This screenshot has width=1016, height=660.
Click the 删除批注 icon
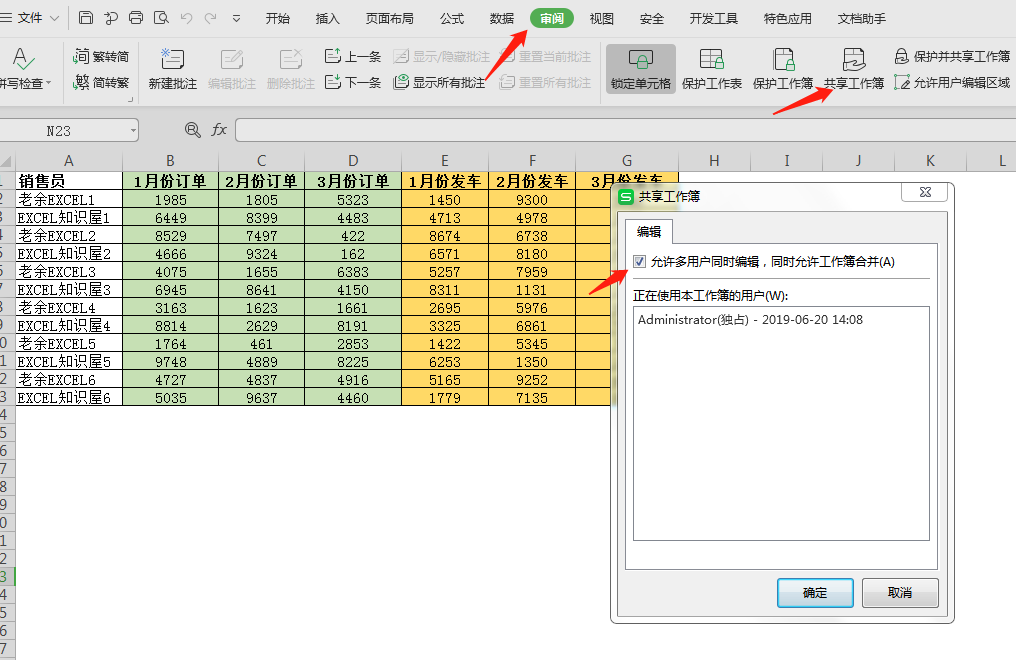[x=290, y=68]
